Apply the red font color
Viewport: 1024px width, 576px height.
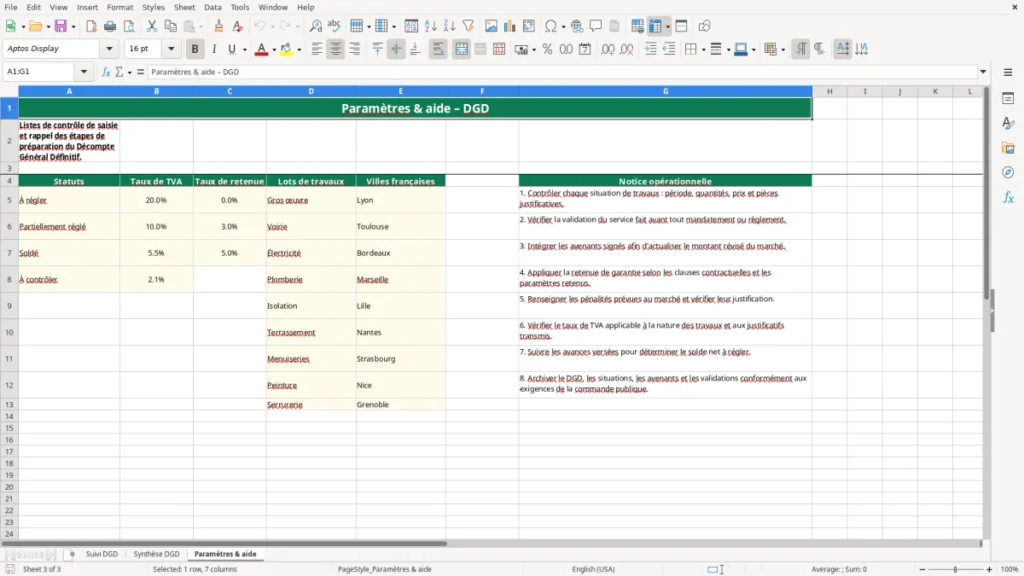point(261,49)
